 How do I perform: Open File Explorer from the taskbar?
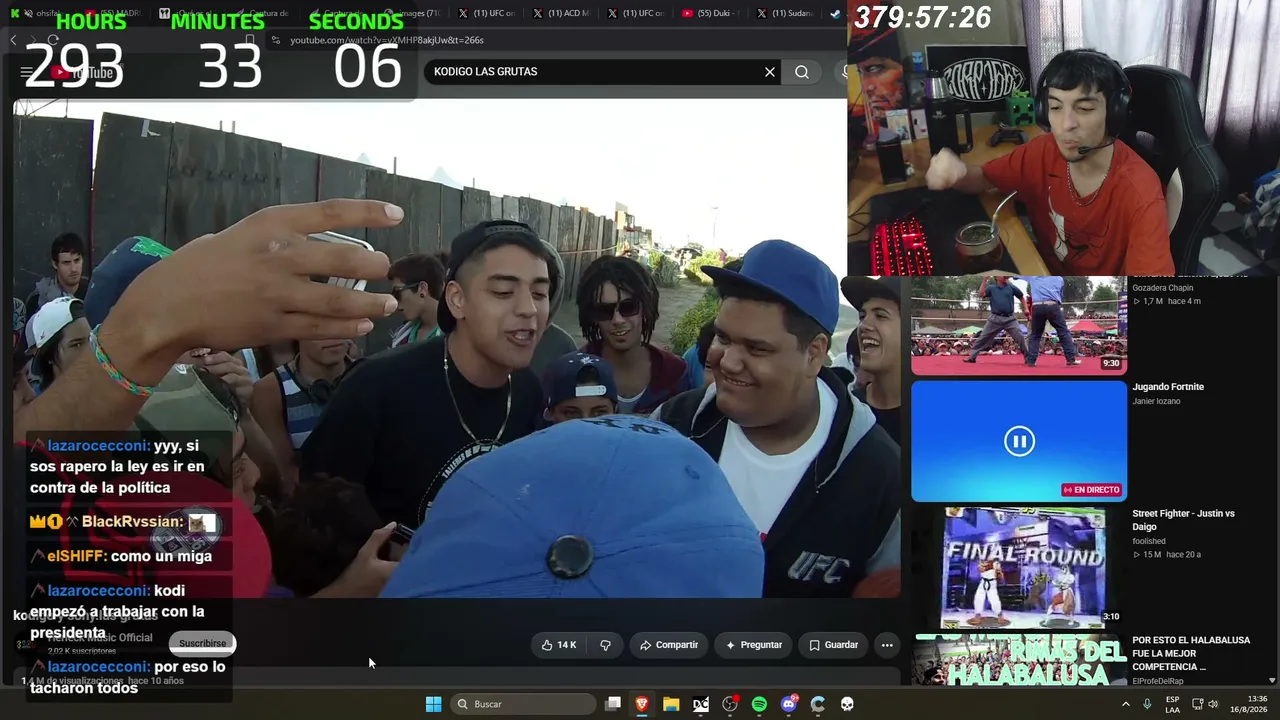[x=671, y=704]
